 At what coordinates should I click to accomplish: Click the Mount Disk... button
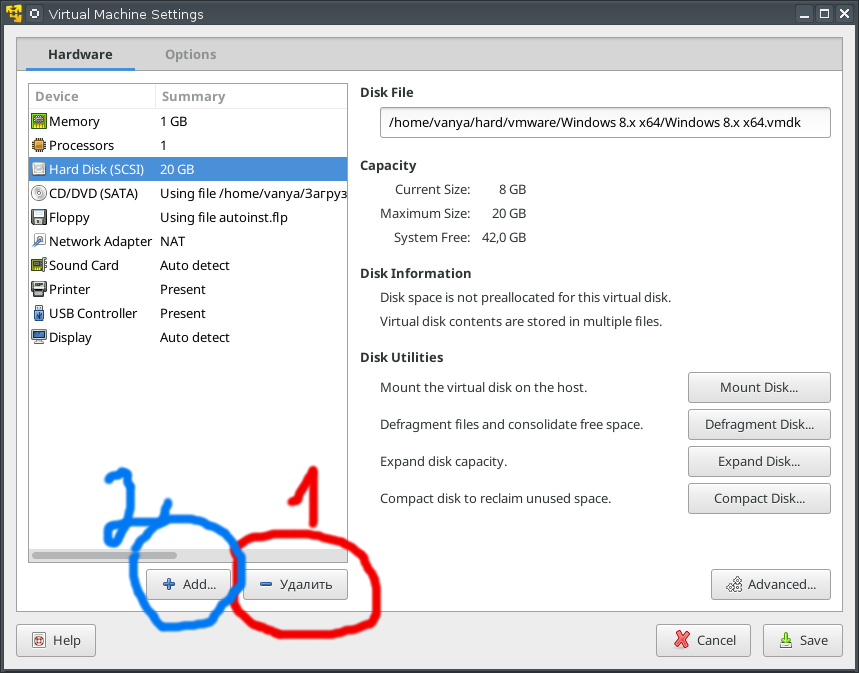point(759,387)
